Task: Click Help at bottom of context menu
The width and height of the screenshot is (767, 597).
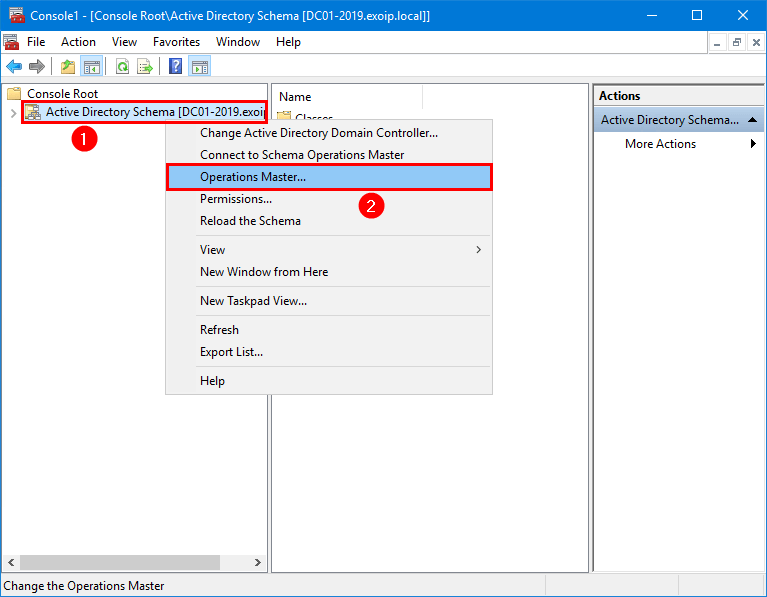Action: [x=329, y=381]
